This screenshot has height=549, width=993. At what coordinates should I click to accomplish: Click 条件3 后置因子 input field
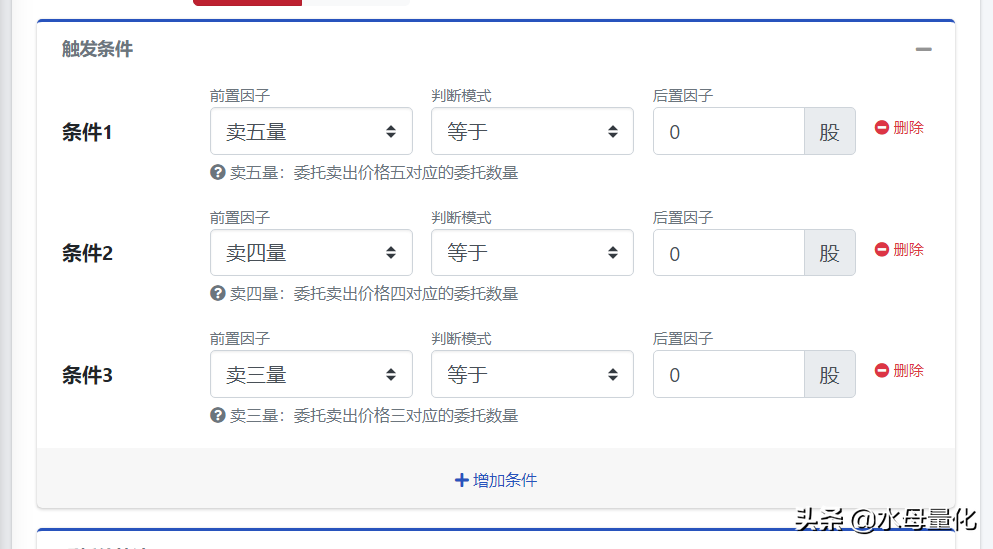click(729, 374)
